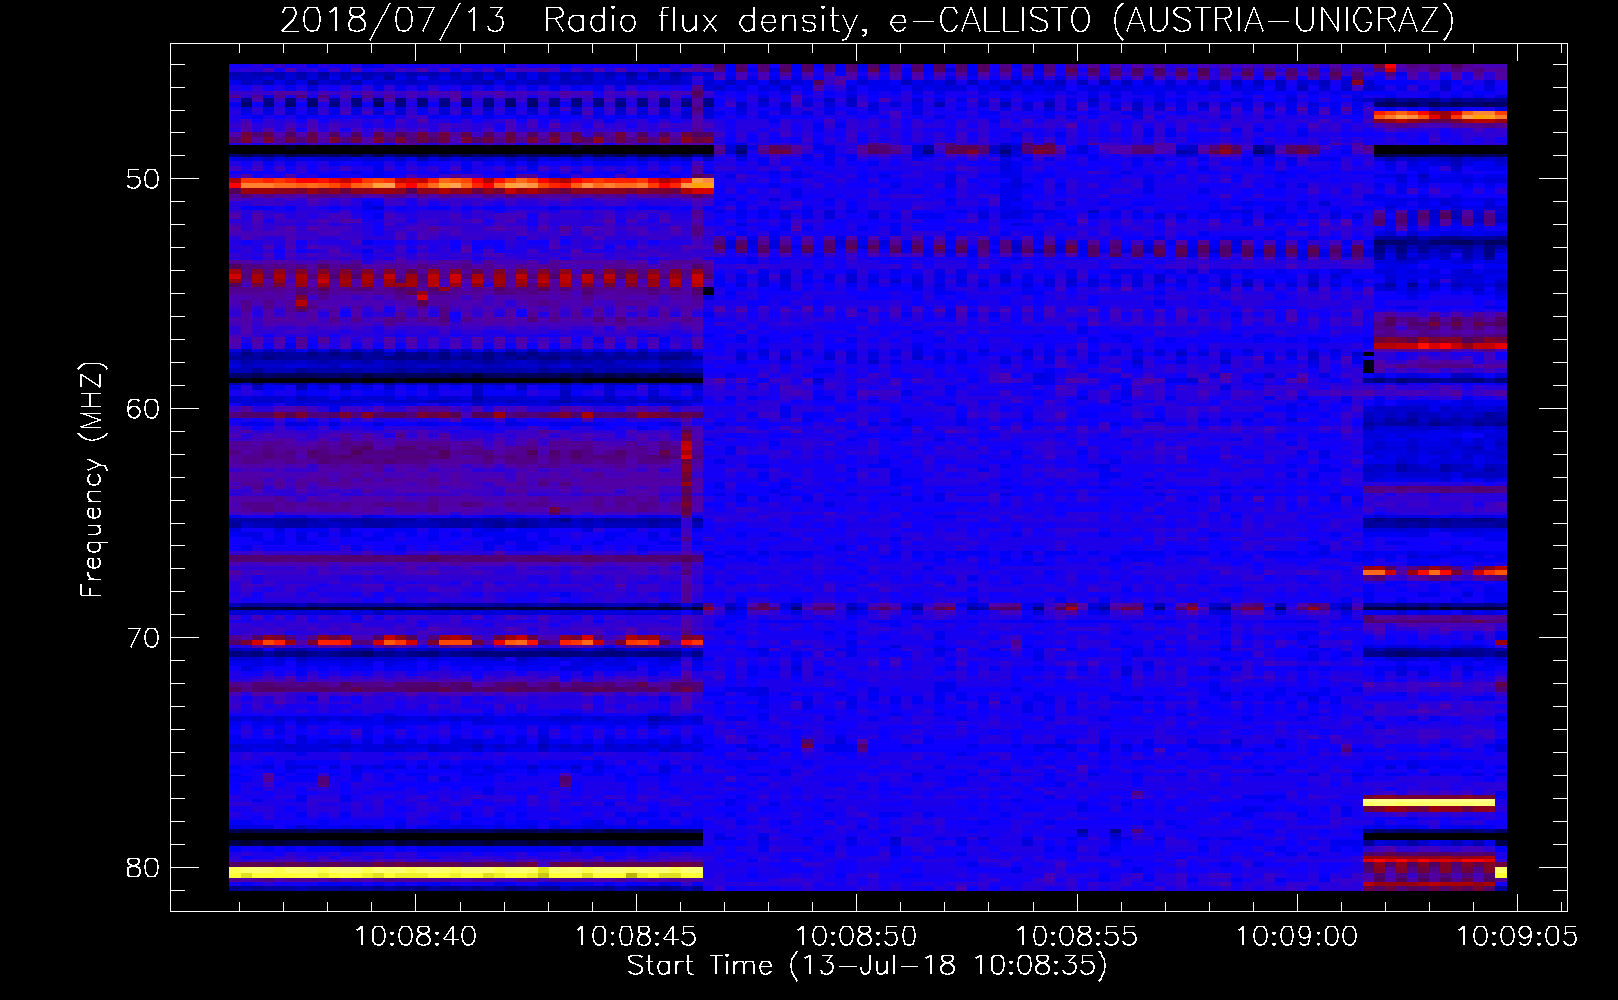This screenshot has width=1618, height=1000.
Task: Click the 10:08:40 time tick label
Action: point(416,937)
